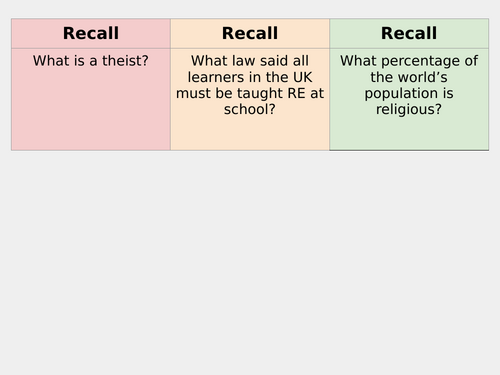Viewport: 500px width, 375px height.
Task: Click the word 'UK' in the orange cell
Action: (x=302, y=77)
